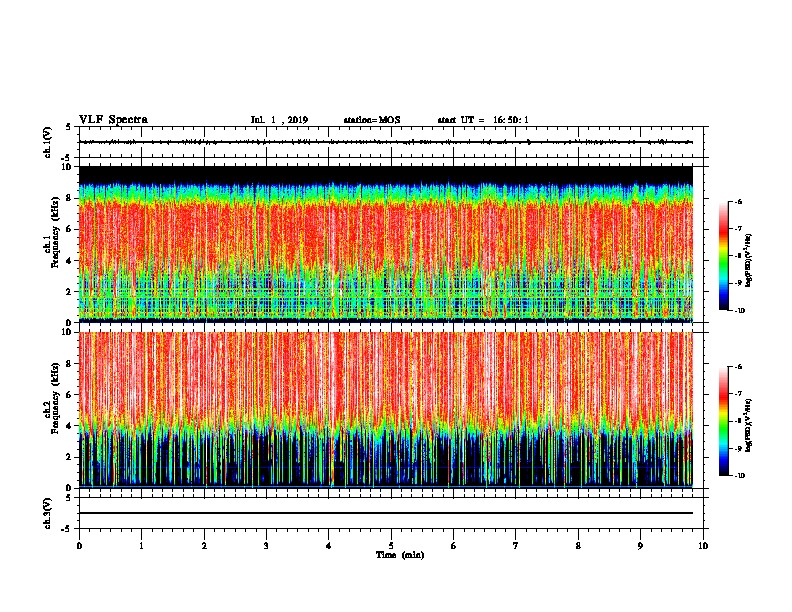Click the "9" minute tick label
The width and height of the screenshot is (792, 612).
[x=640, y=546]
